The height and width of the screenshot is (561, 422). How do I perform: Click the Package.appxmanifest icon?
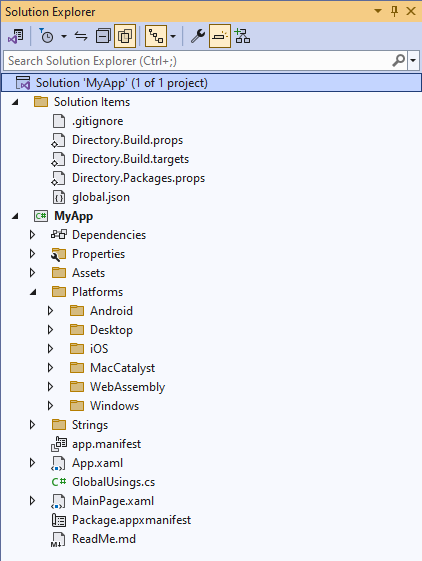point(59,520)
